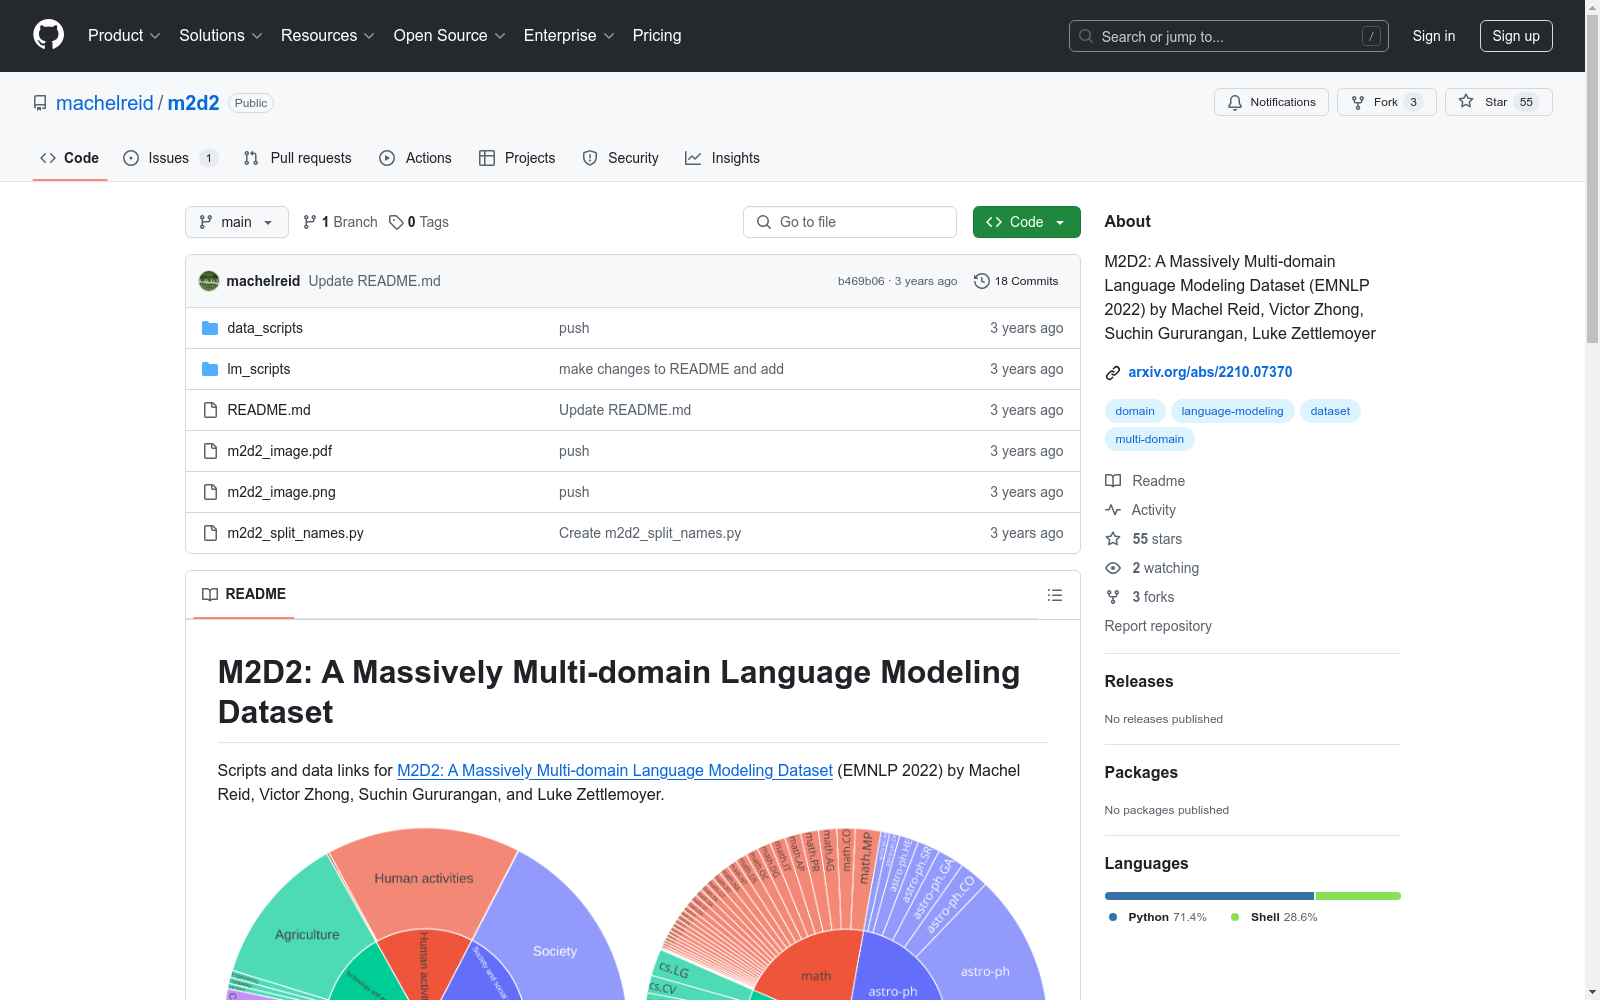Viewport: 1600px width, 1000px height.
Task: Fork the m2d2 repository
Action: point(1386,102)
